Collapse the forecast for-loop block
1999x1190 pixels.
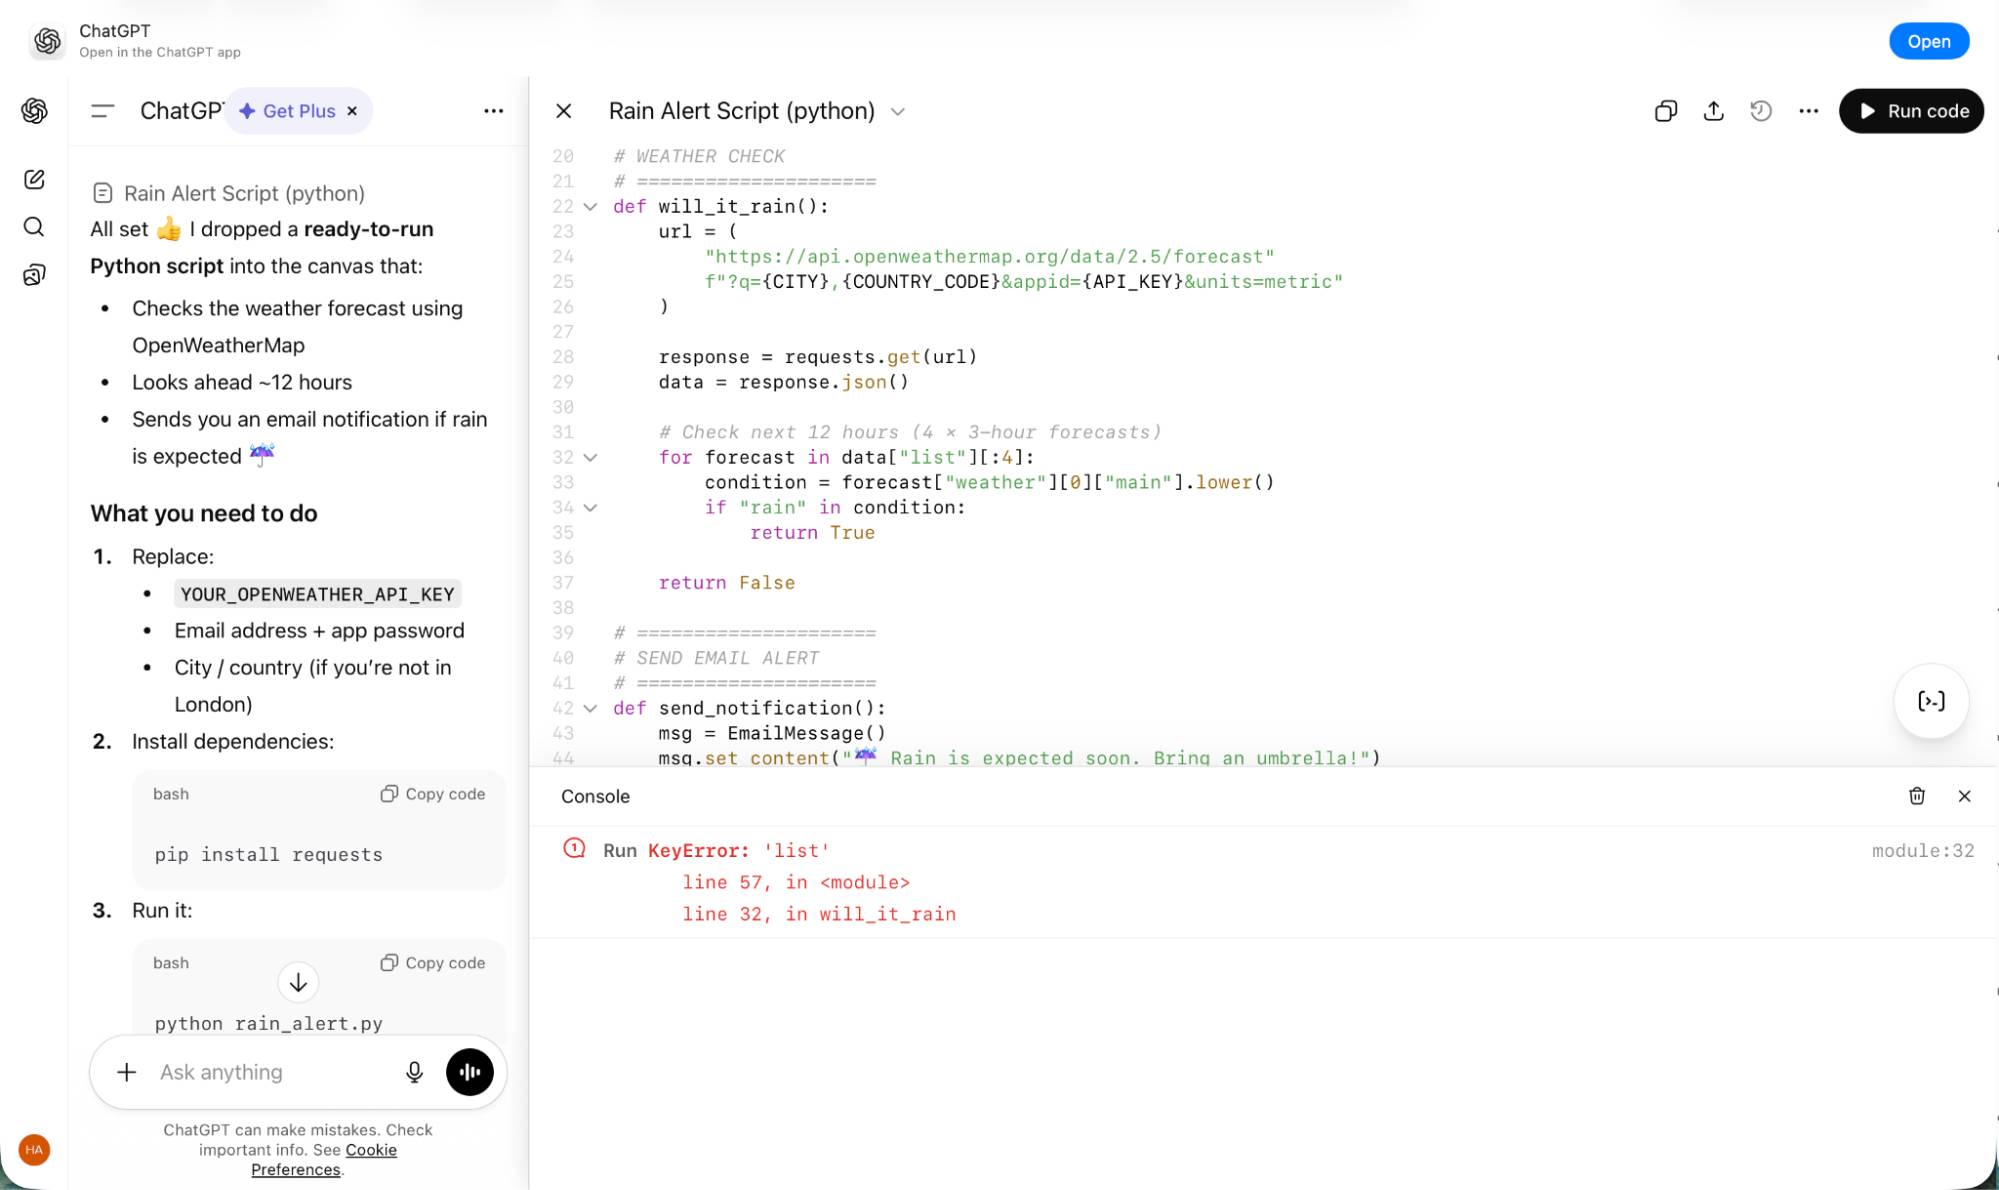tap(591, 457)
